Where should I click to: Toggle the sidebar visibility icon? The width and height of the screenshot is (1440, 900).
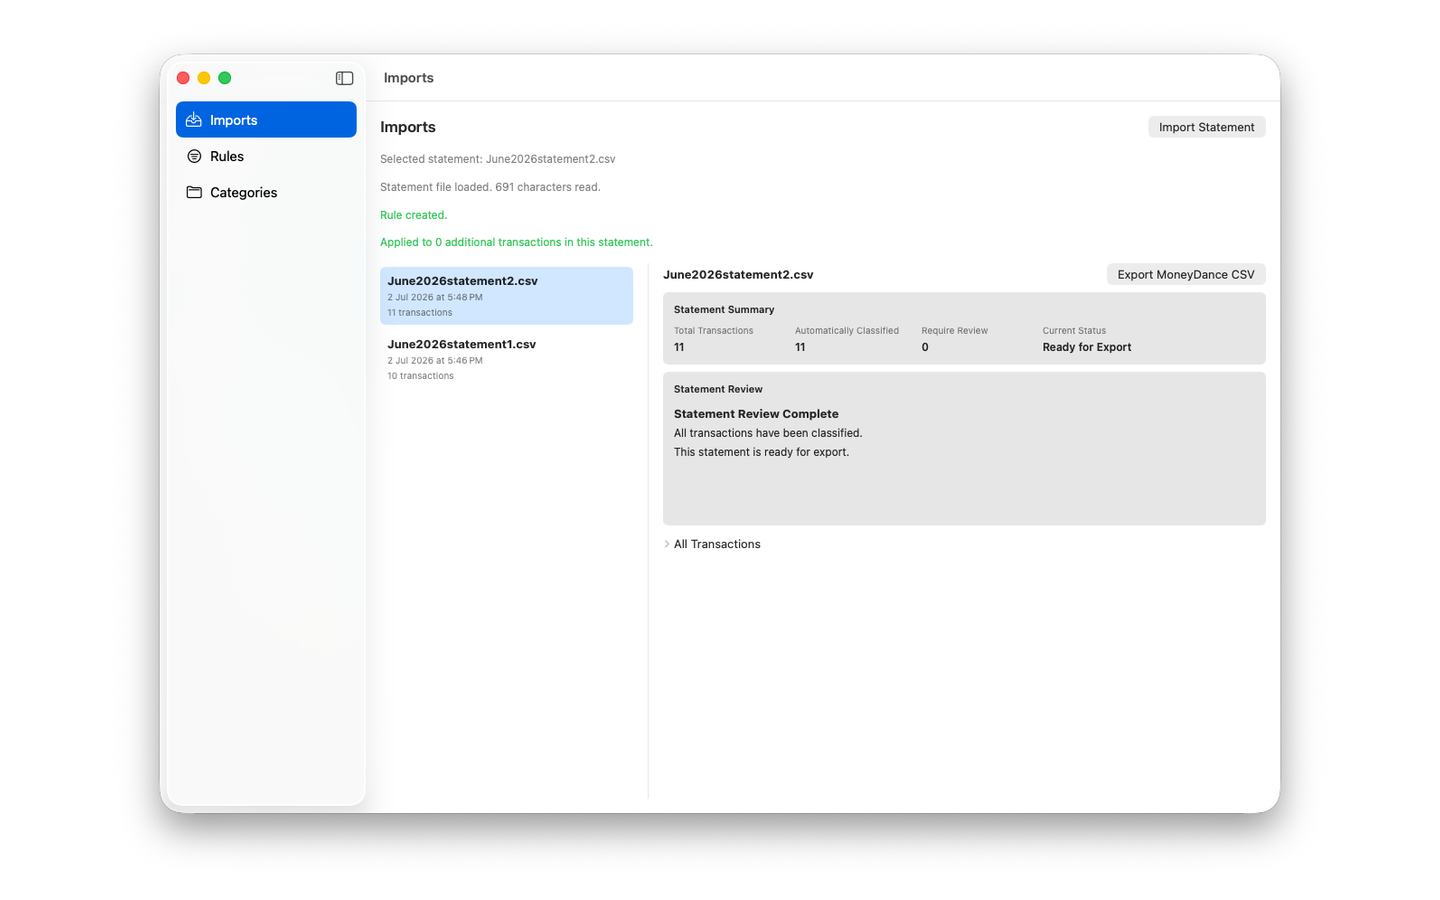click(x=344, y=78)
